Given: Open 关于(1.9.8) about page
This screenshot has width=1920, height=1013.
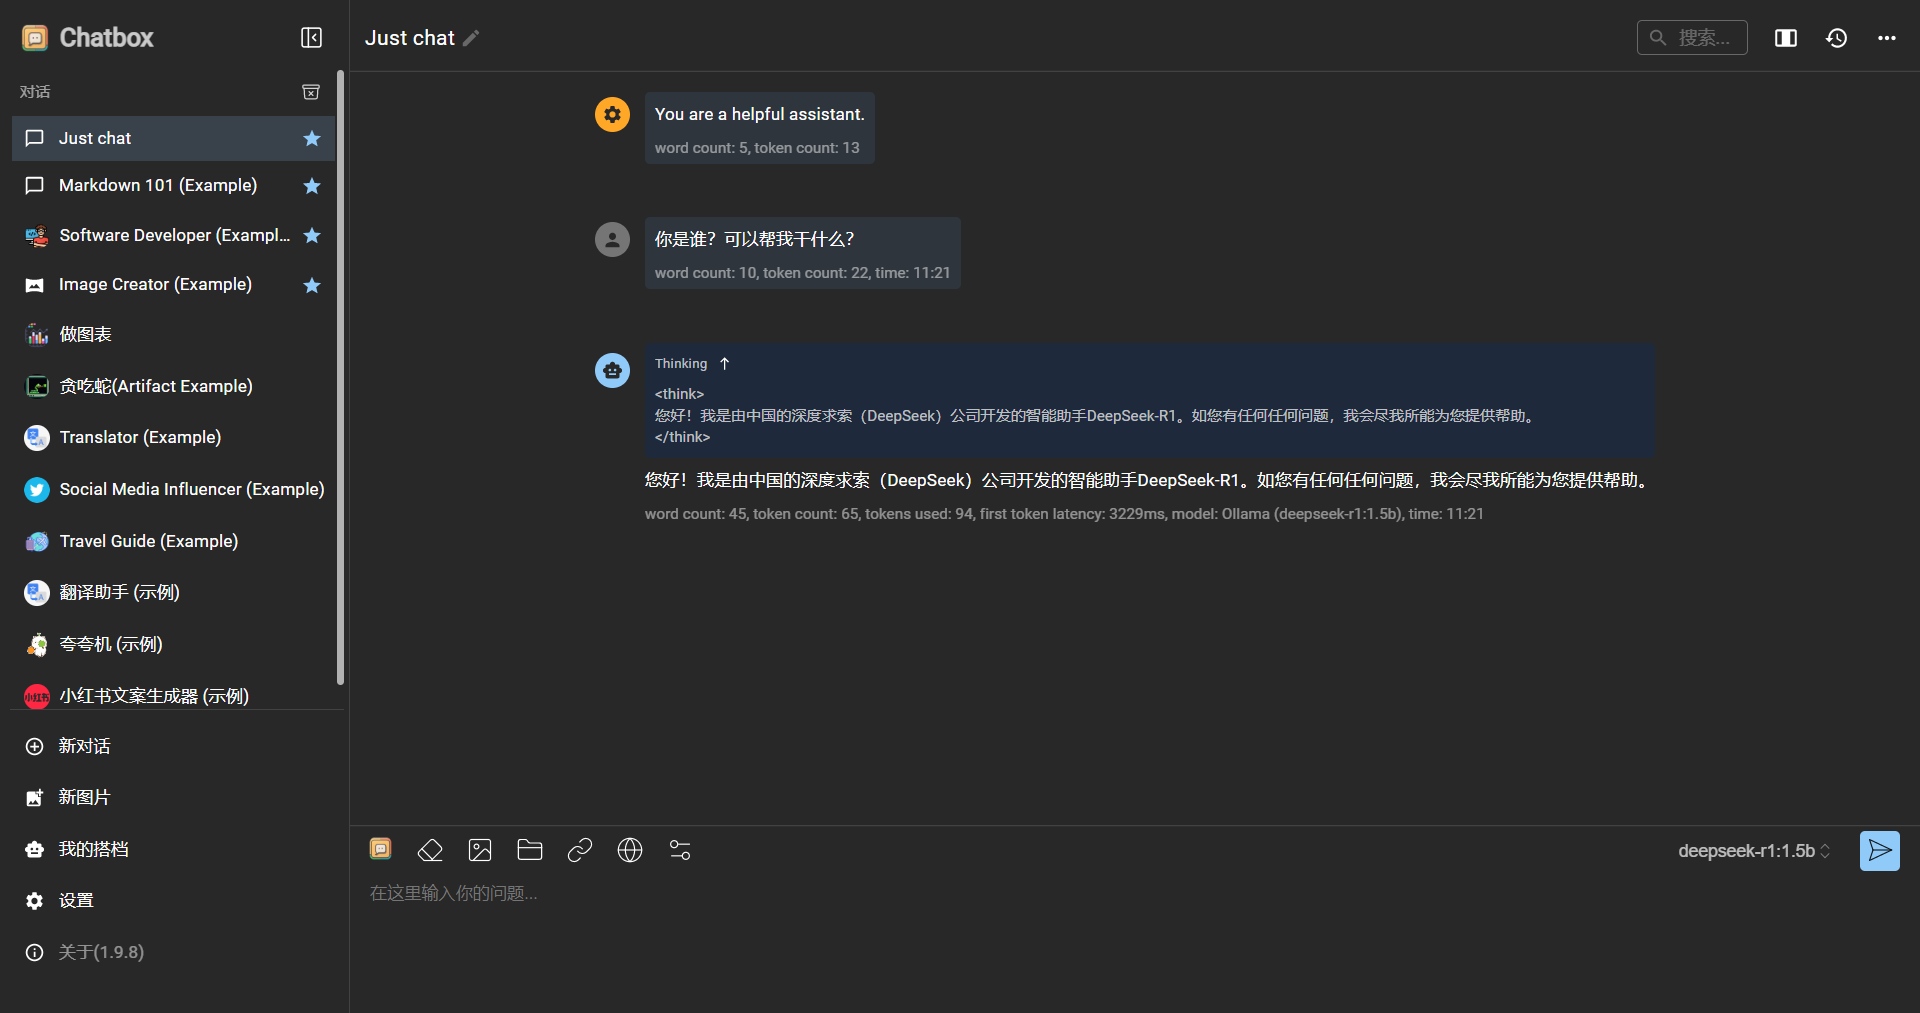Looking at the screenshot, I should pos(173,953).
